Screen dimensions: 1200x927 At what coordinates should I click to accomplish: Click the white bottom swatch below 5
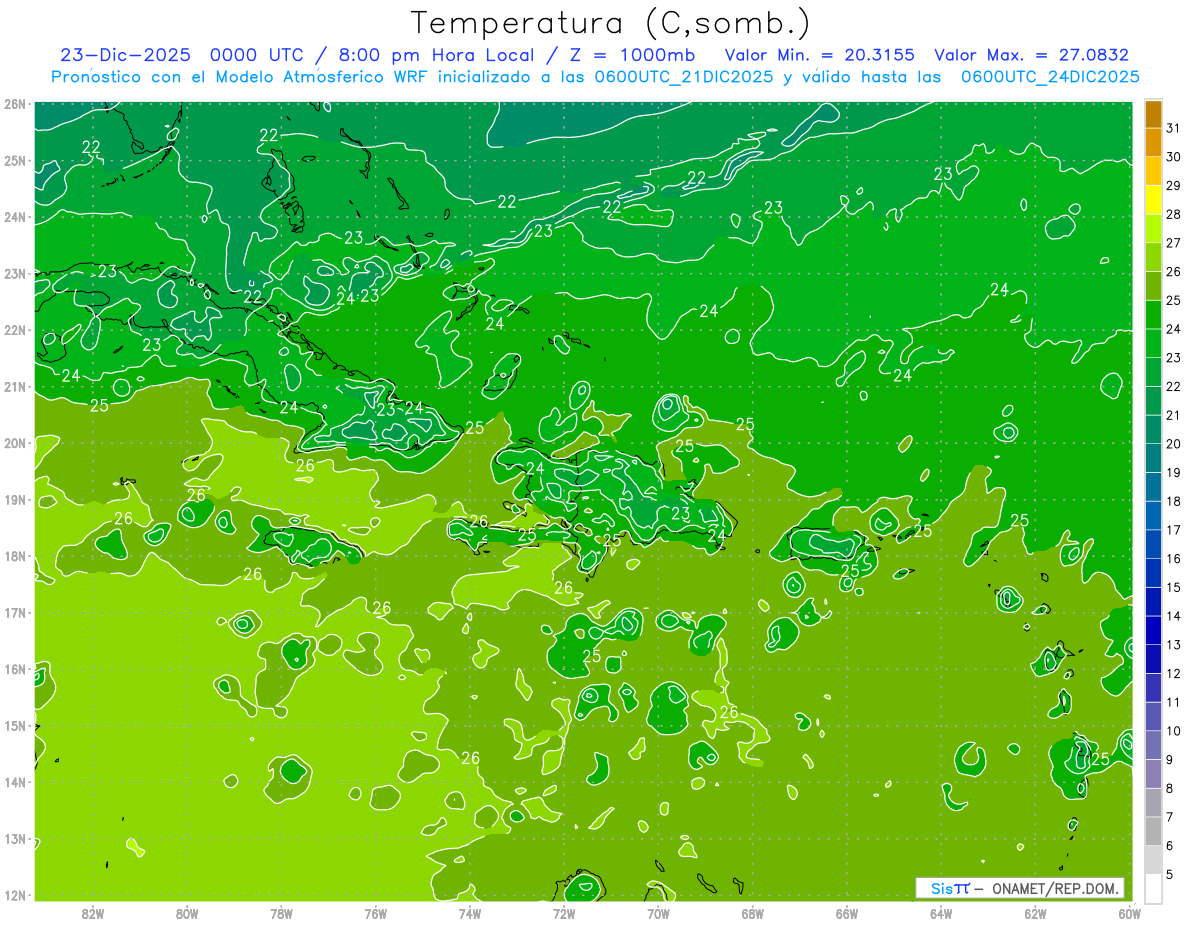[1154, 889]
